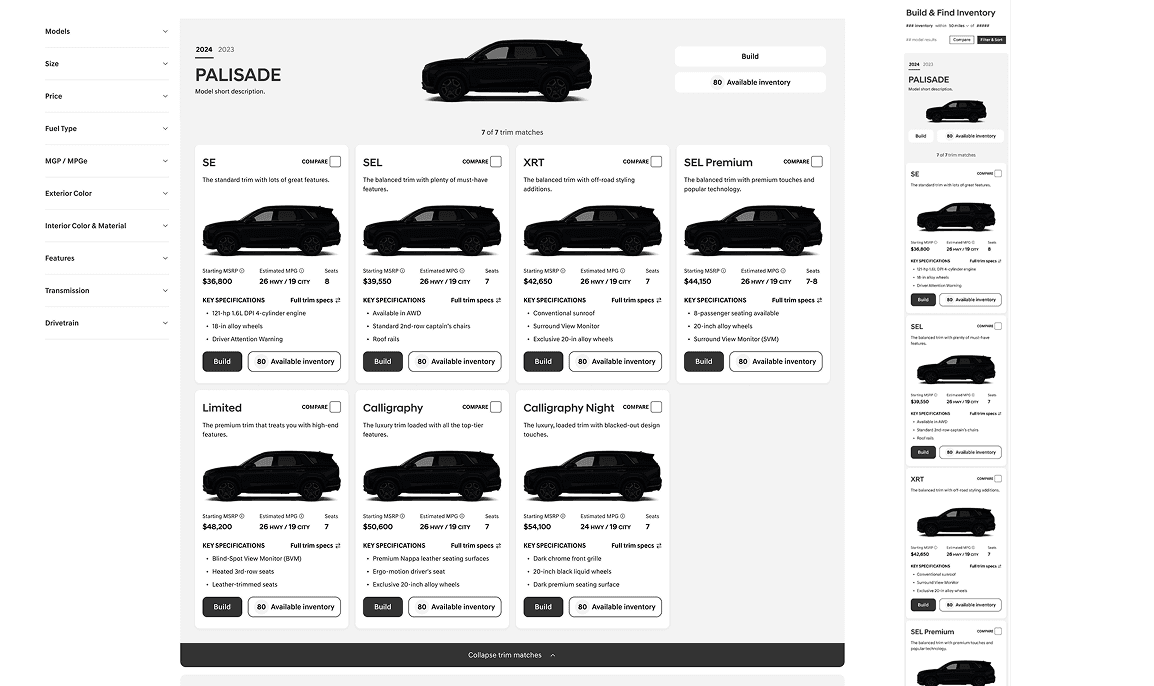Check Compare box for Calligraphy Night trim
This screenshot has height=686, width=1154.
656,406
